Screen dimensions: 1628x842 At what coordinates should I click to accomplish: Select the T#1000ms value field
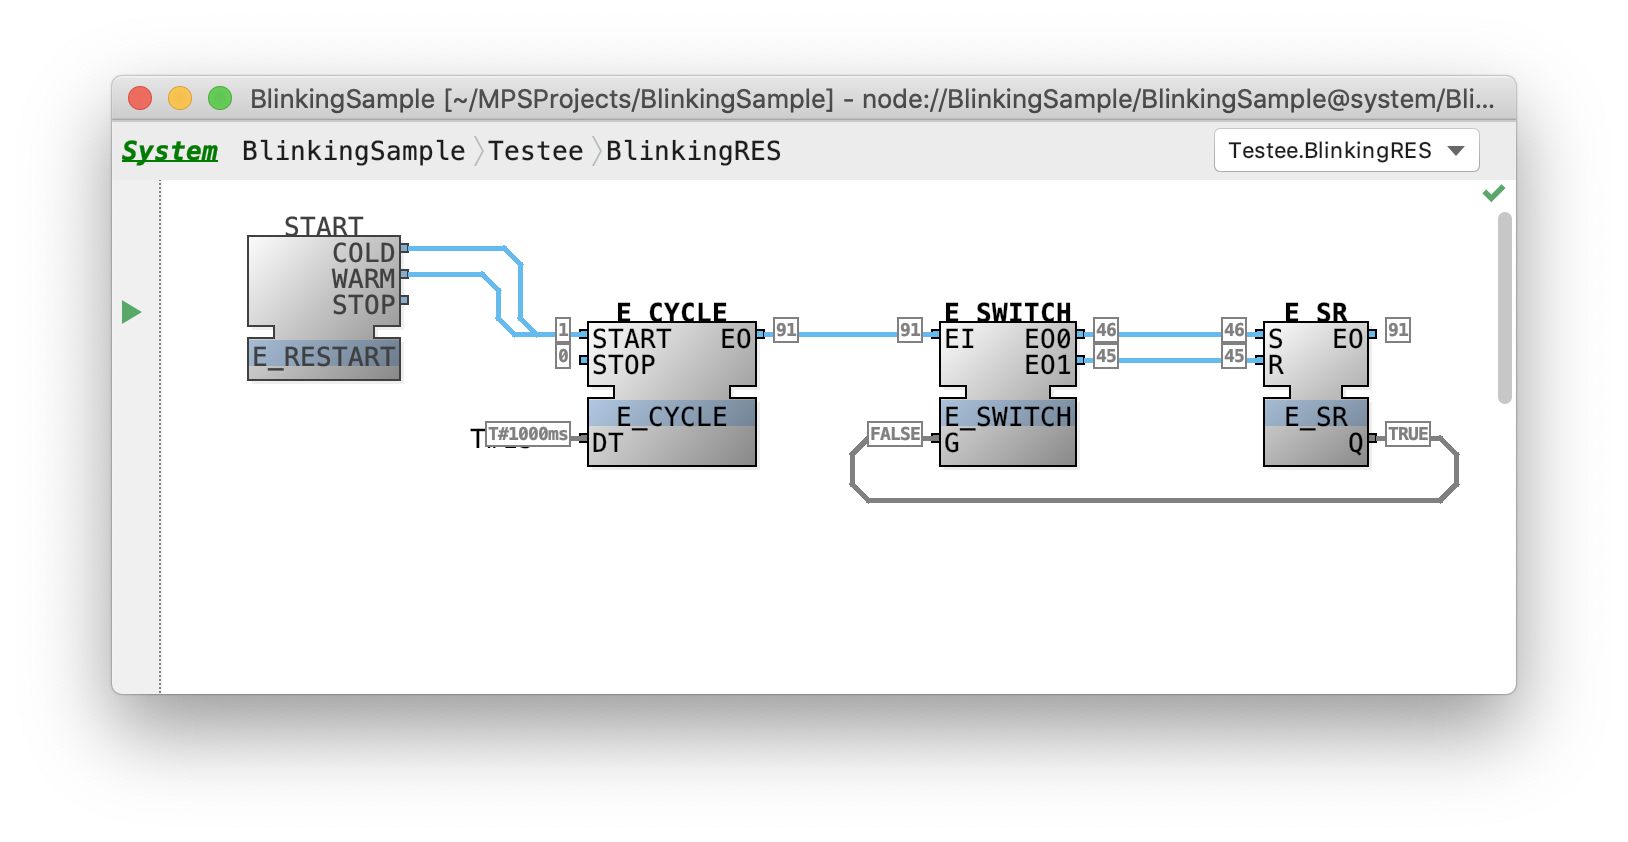pos(528,434)
